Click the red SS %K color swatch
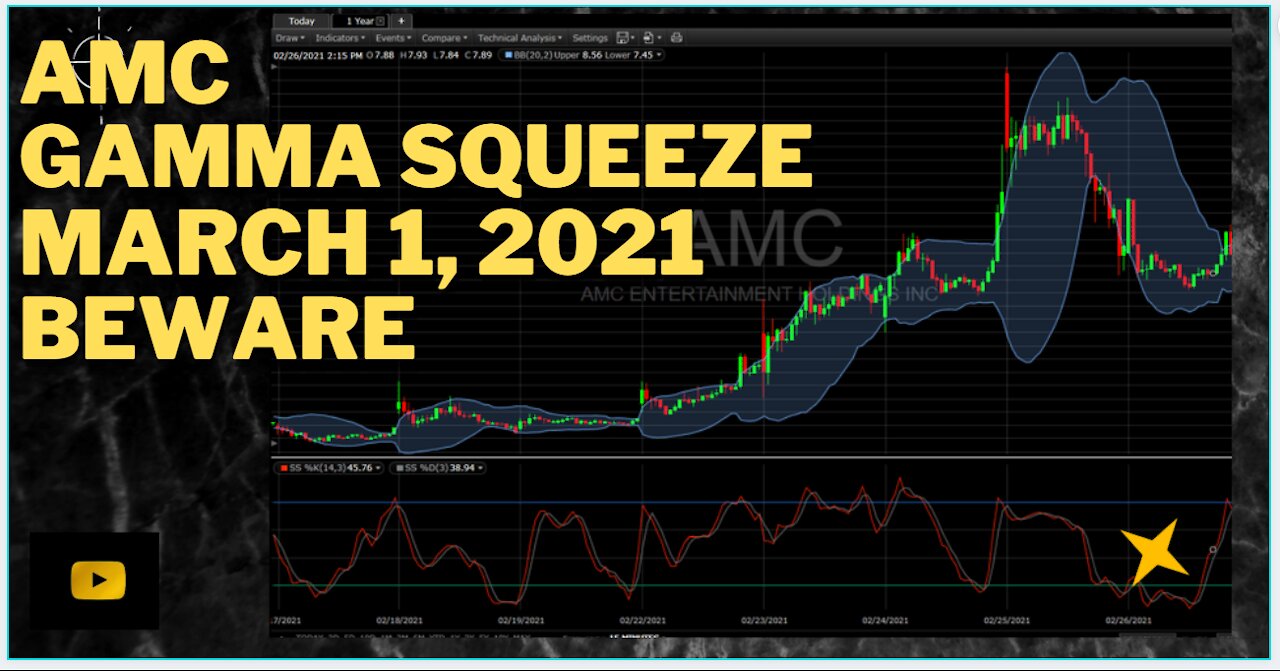The width and height of the screenshot is (1280, 671). (x=283, y=467)
